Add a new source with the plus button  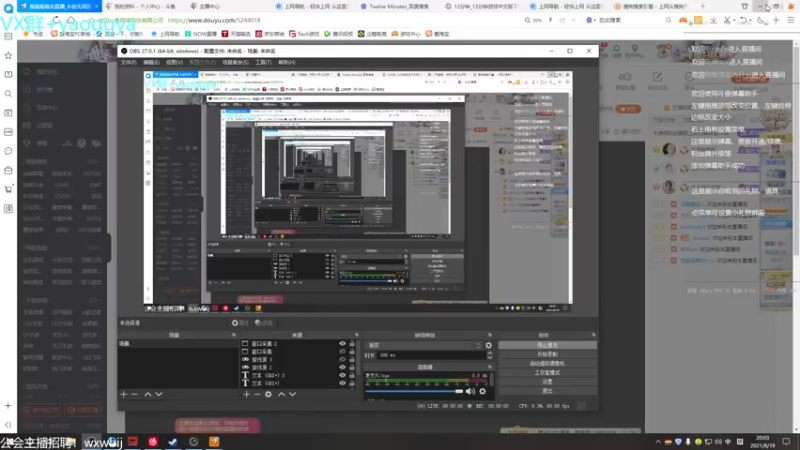tap(246, 394)
